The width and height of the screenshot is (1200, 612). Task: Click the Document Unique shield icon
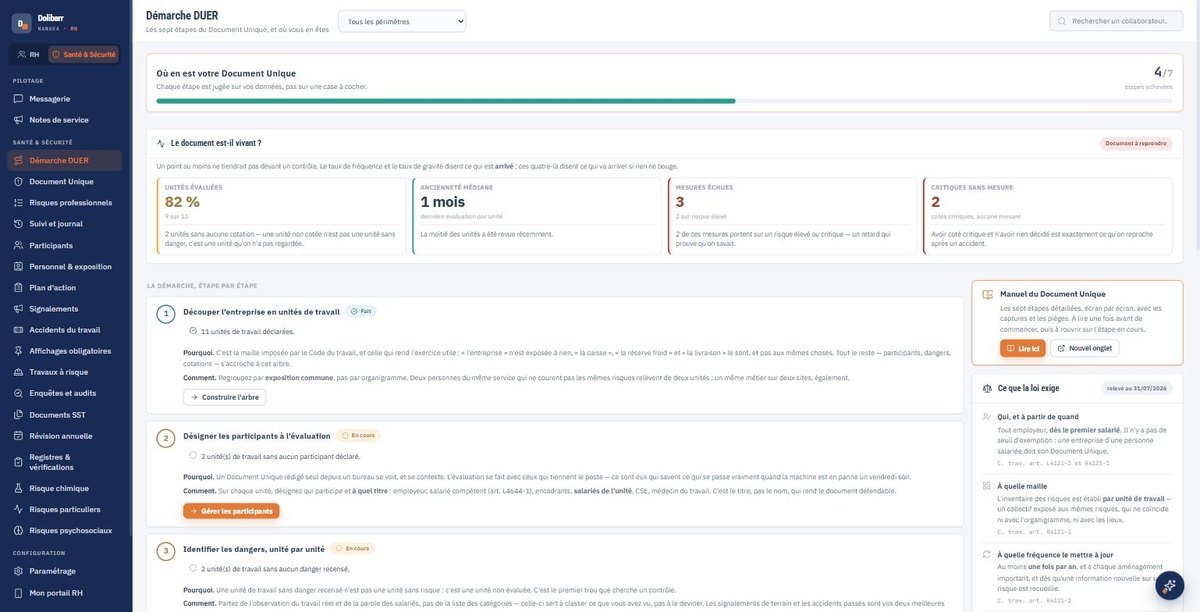pos(19,182)
